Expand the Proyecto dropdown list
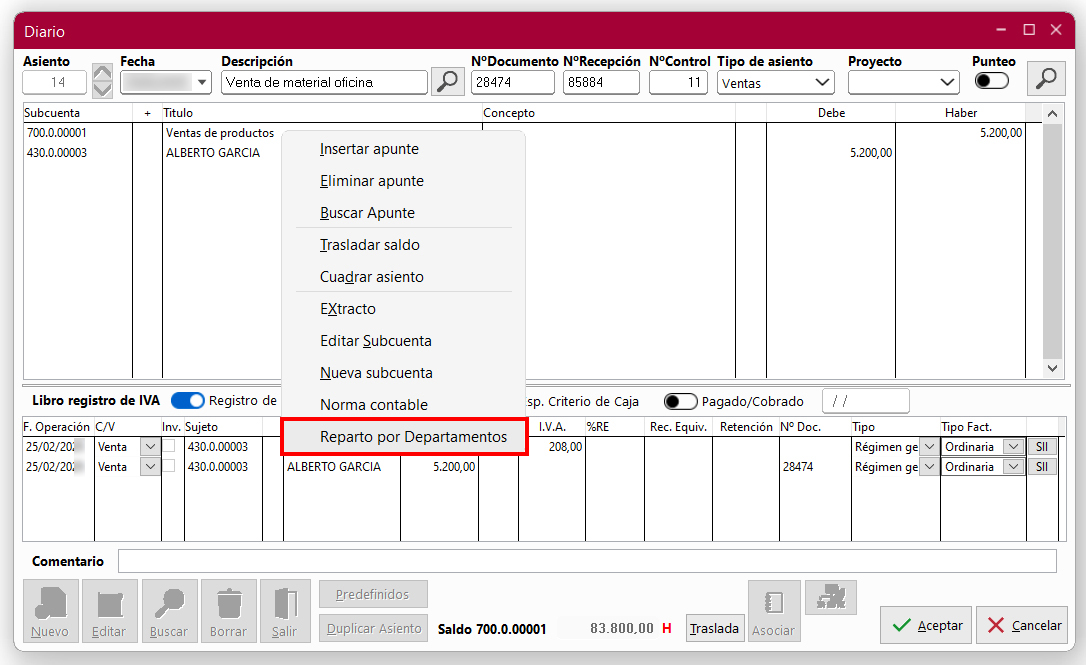This screenshot has width=1086, height=665. (903, 82)
